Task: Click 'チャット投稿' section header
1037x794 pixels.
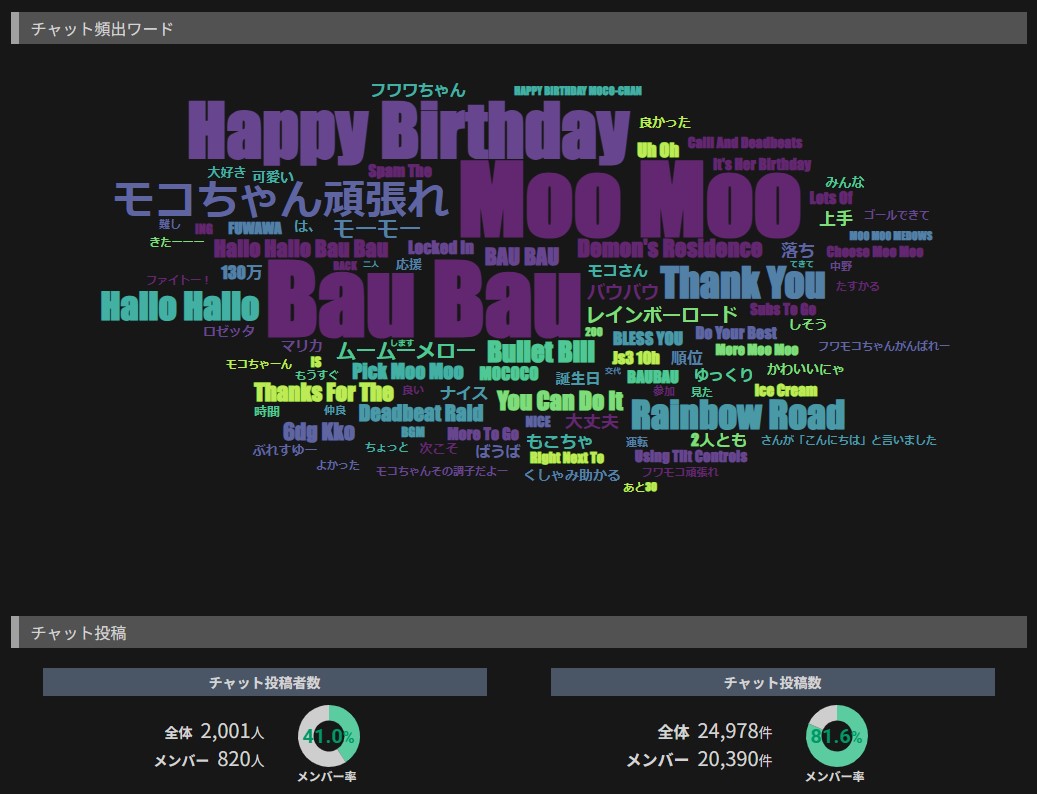Action: coord(518,633)
